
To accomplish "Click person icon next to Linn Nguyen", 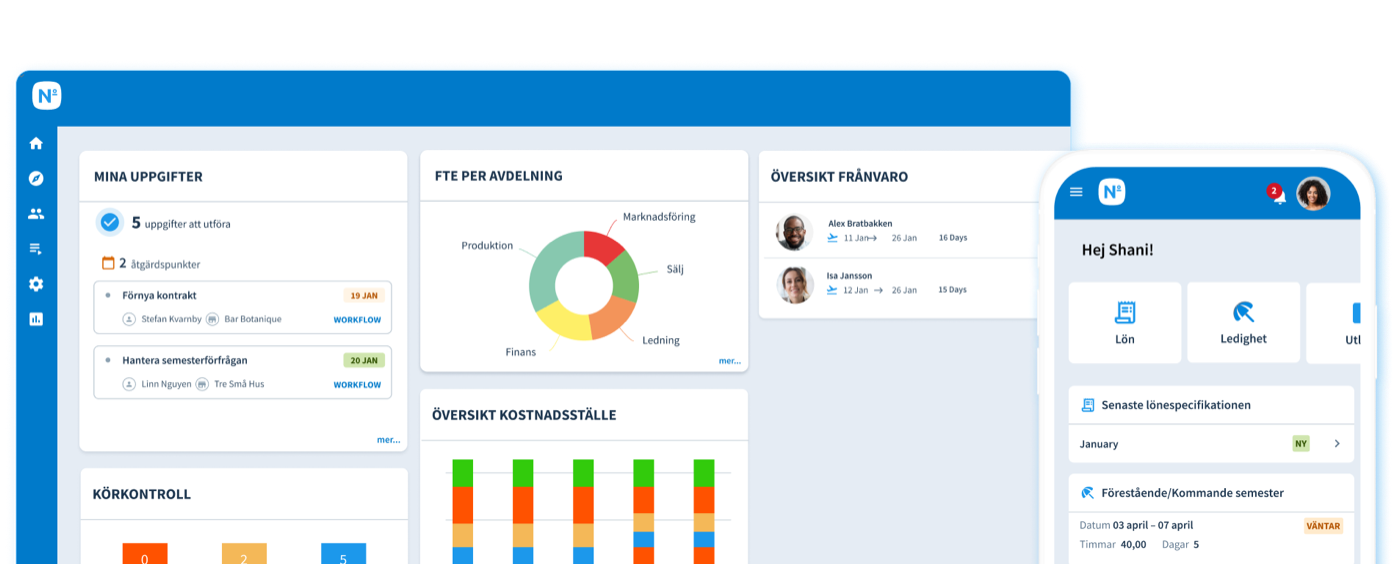I will 129,384.
